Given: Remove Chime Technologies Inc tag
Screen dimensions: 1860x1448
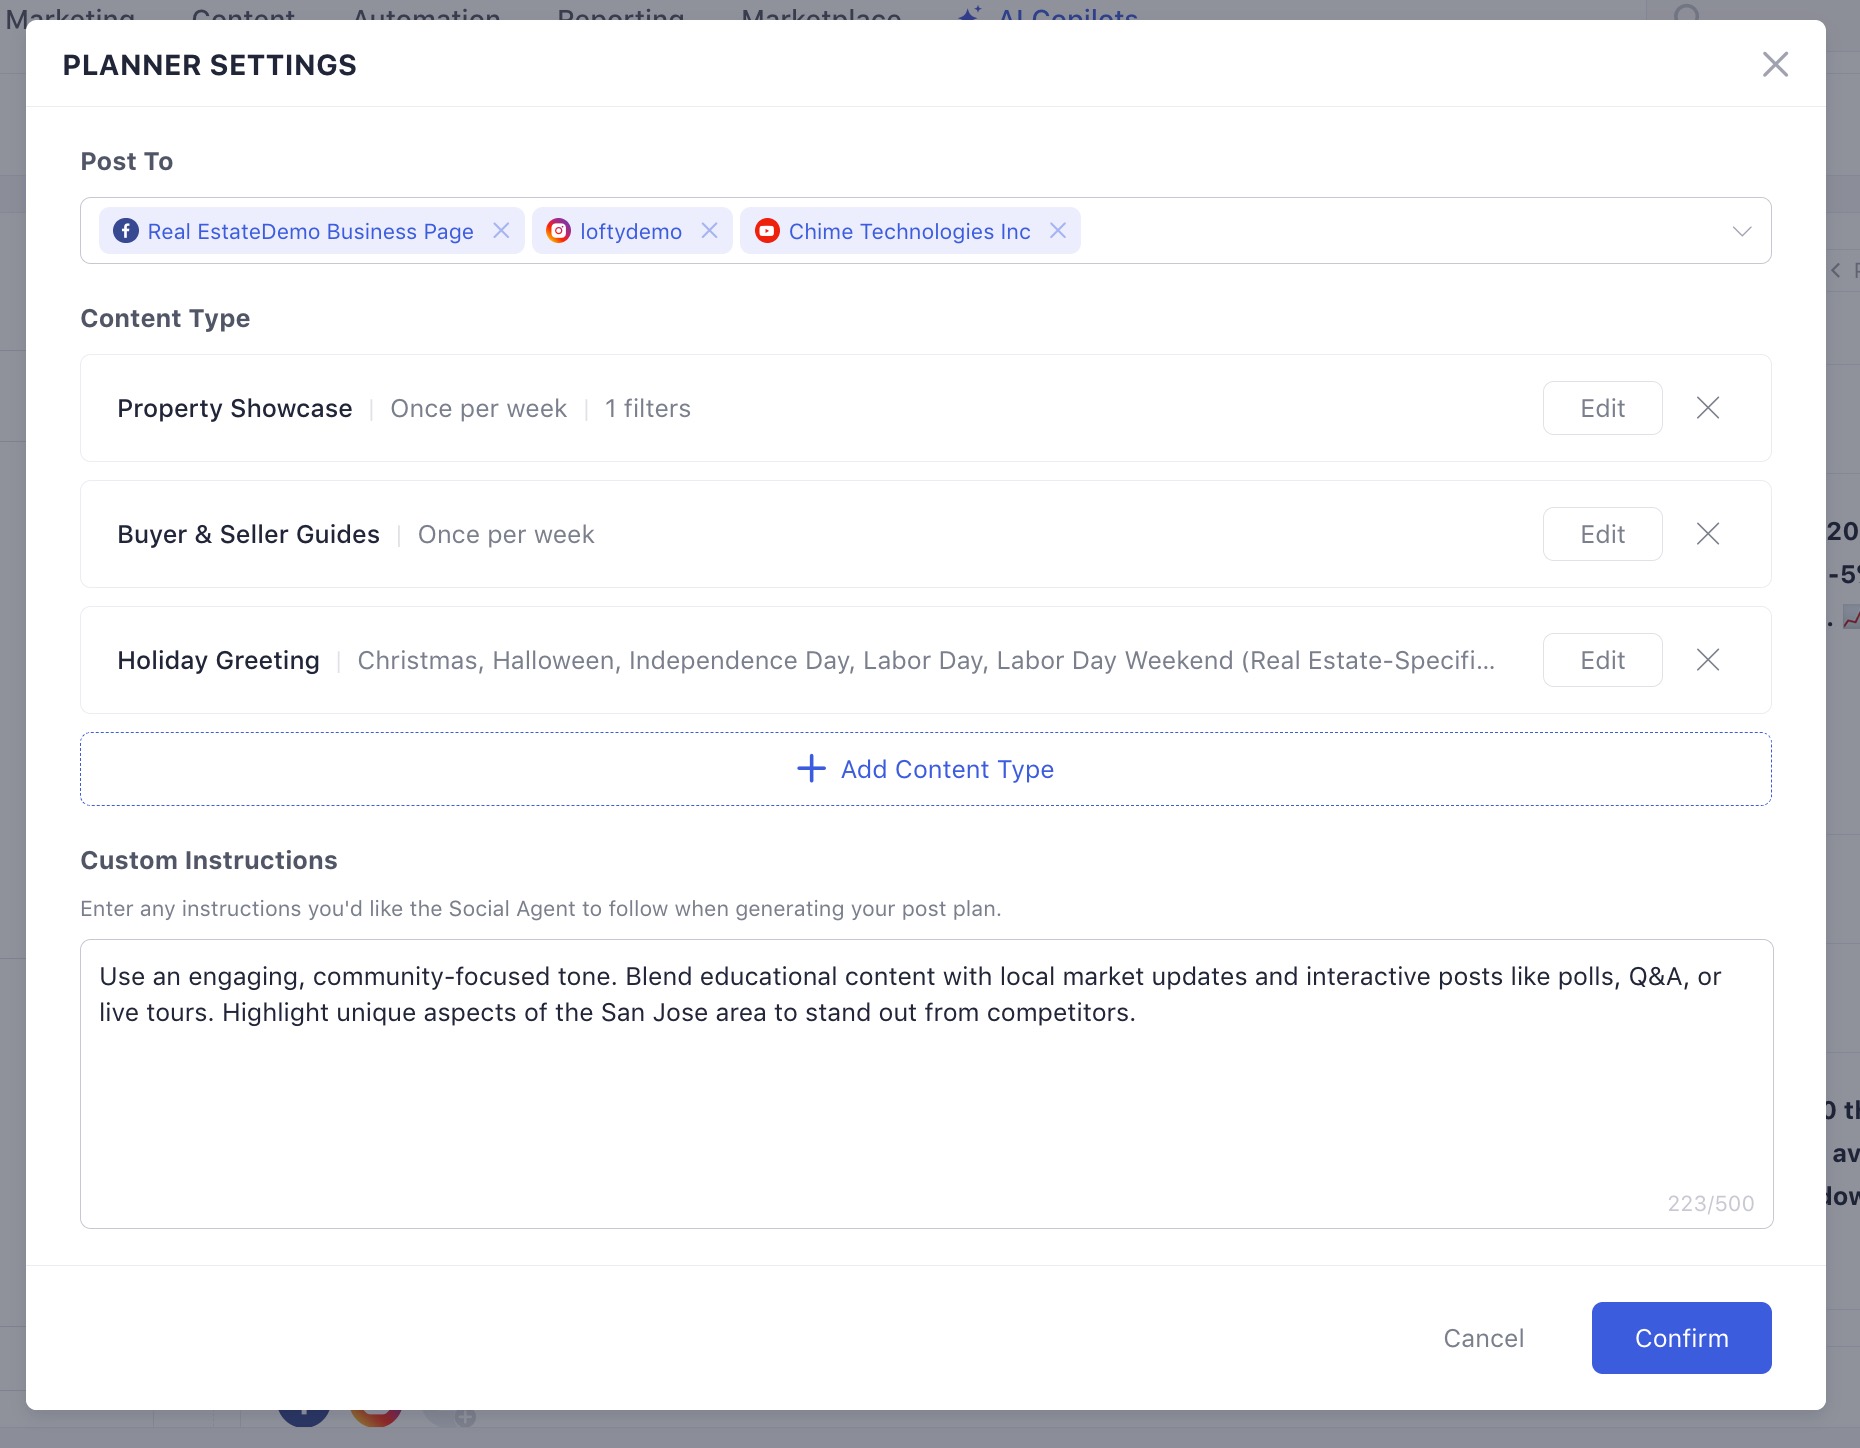Looking at the screenshot, I should click(x=1057, y=231).
